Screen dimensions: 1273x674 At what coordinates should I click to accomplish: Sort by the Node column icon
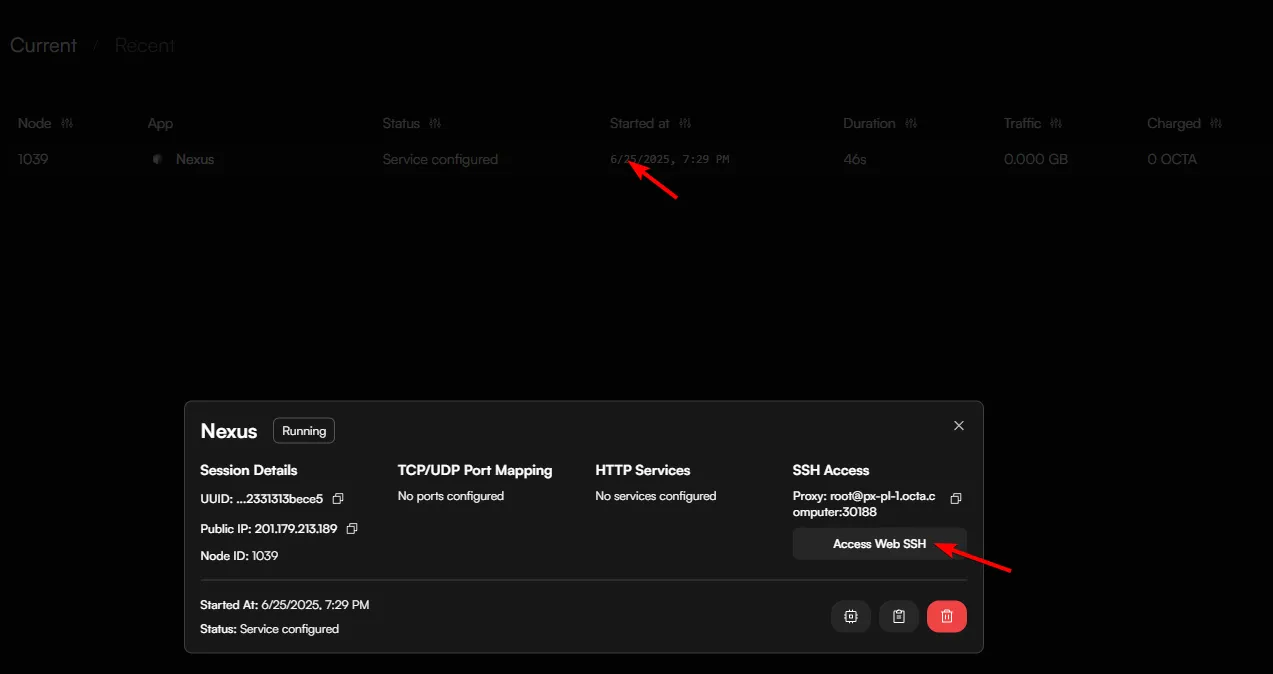[67, 123]
